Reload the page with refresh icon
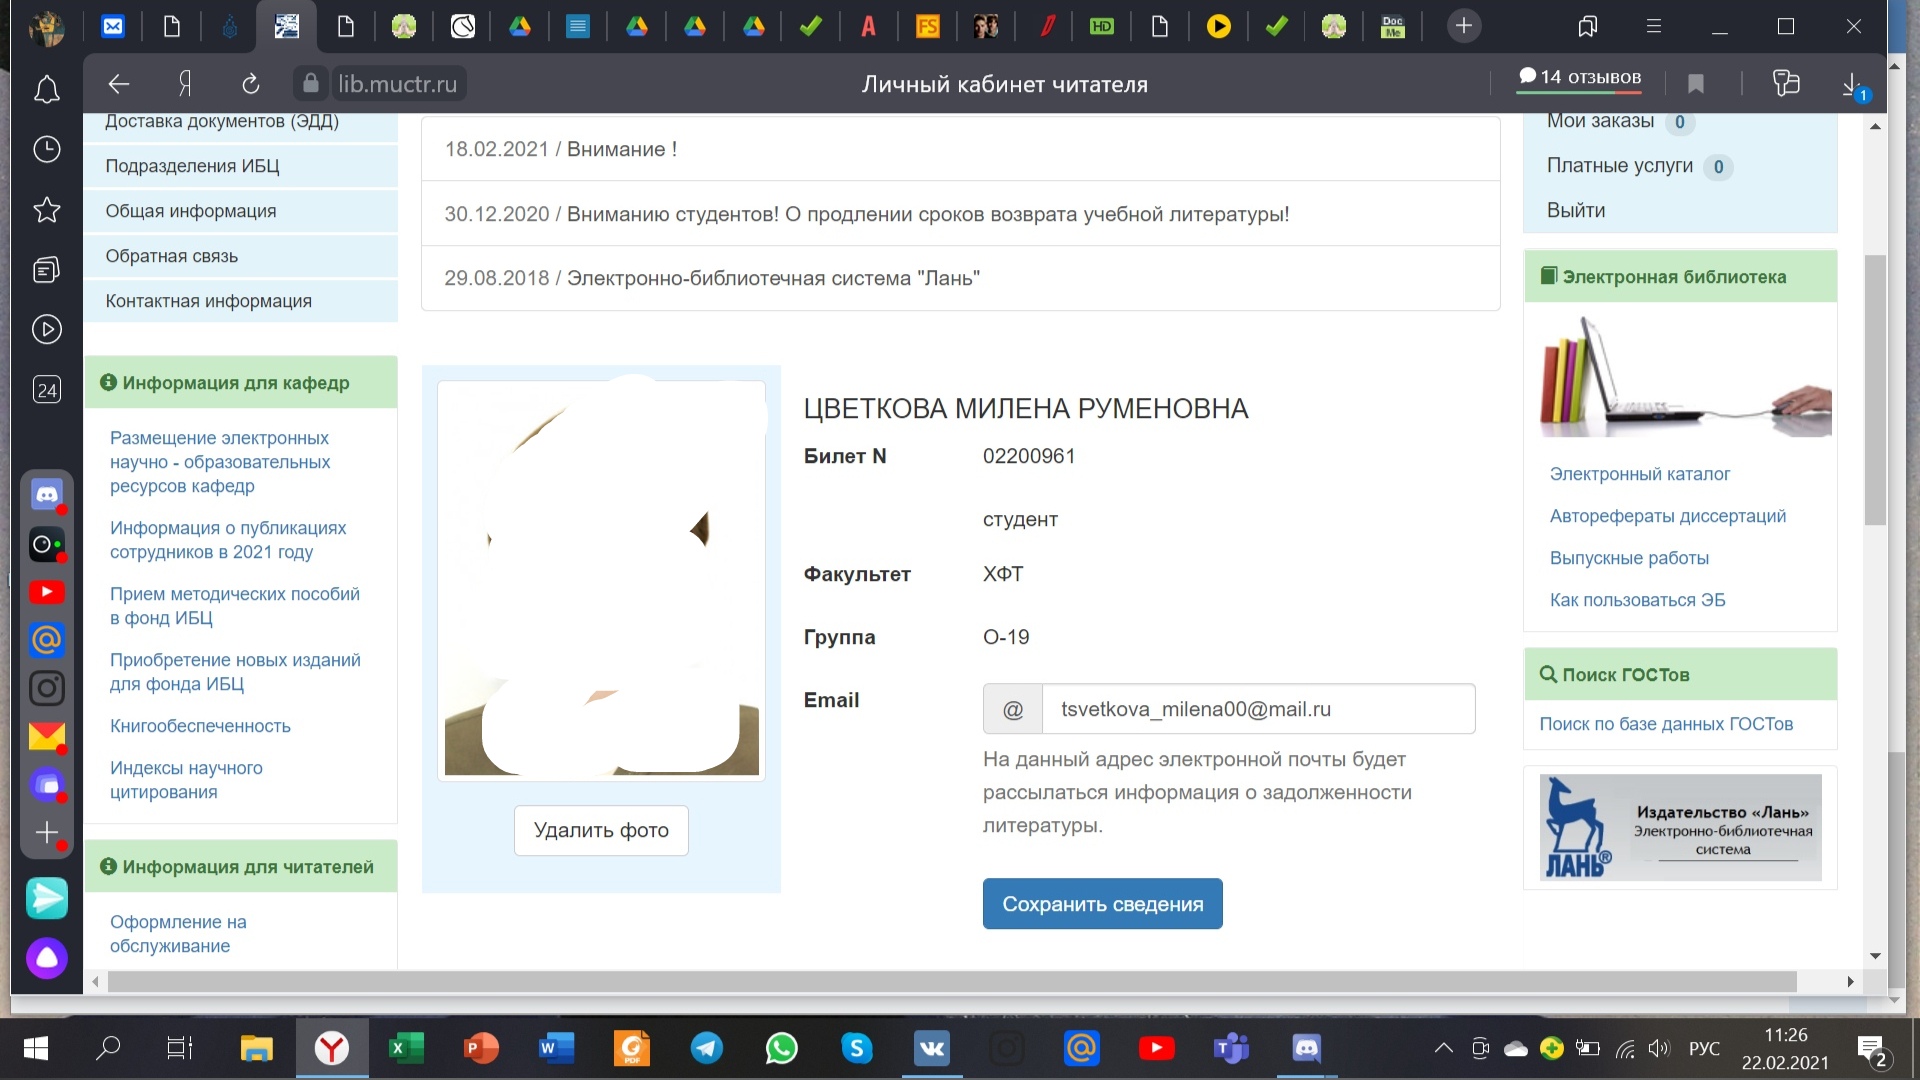Screen dimensions: 1920x1080 tap(250, 84)
